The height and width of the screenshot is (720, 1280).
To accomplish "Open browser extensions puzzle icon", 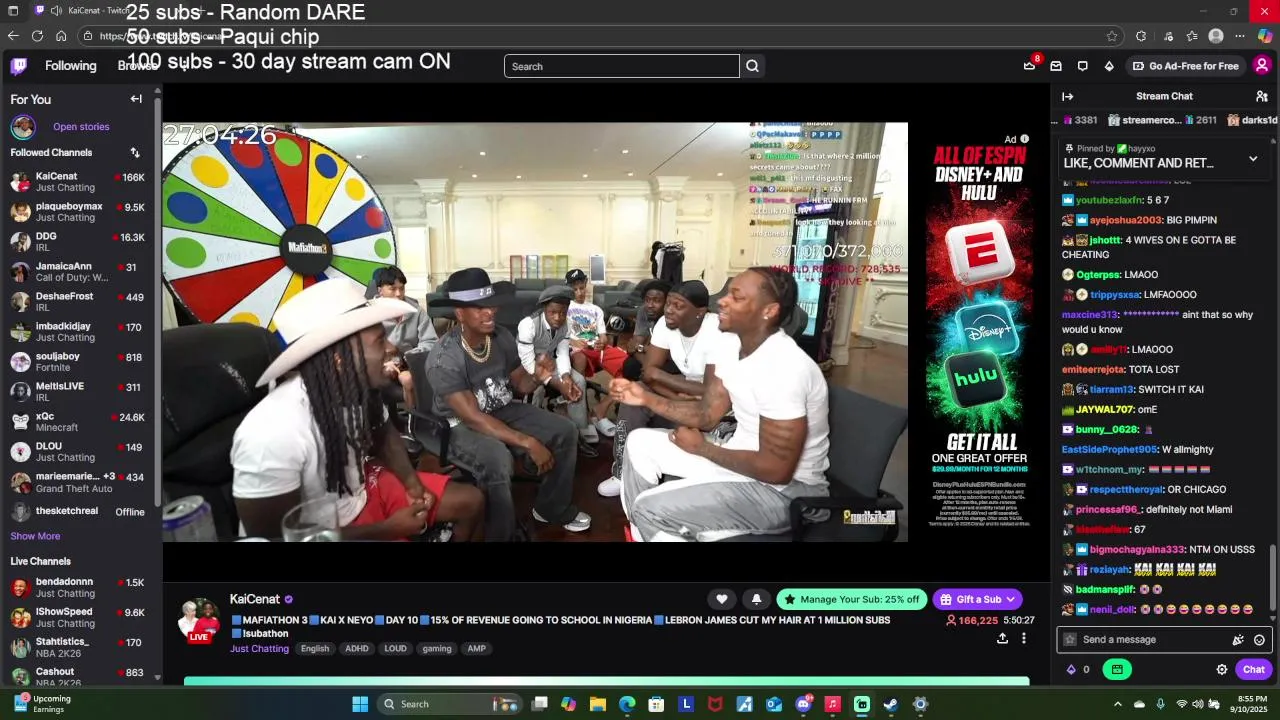I will [1141, 36].
